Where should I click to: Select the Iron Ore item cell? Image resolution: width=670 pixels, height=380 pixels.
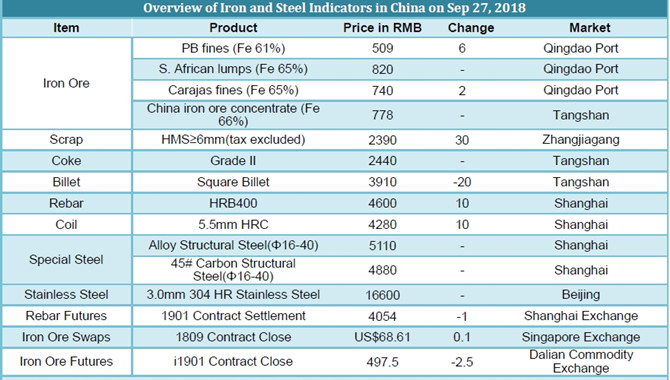66,83
